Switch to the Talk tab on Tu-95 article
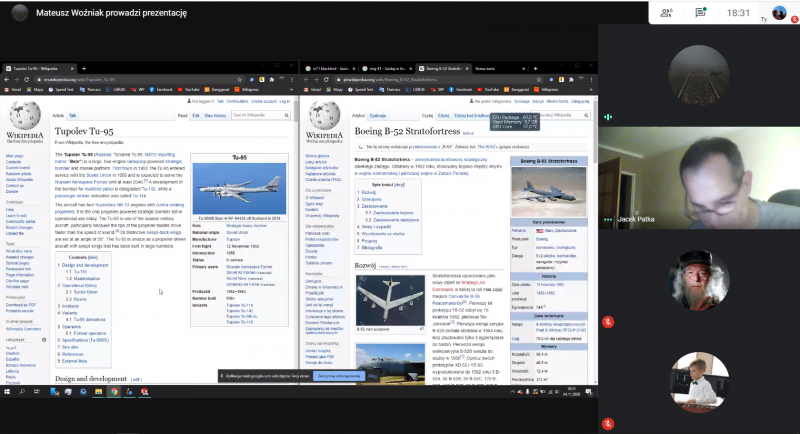 [x=73, y=116]
